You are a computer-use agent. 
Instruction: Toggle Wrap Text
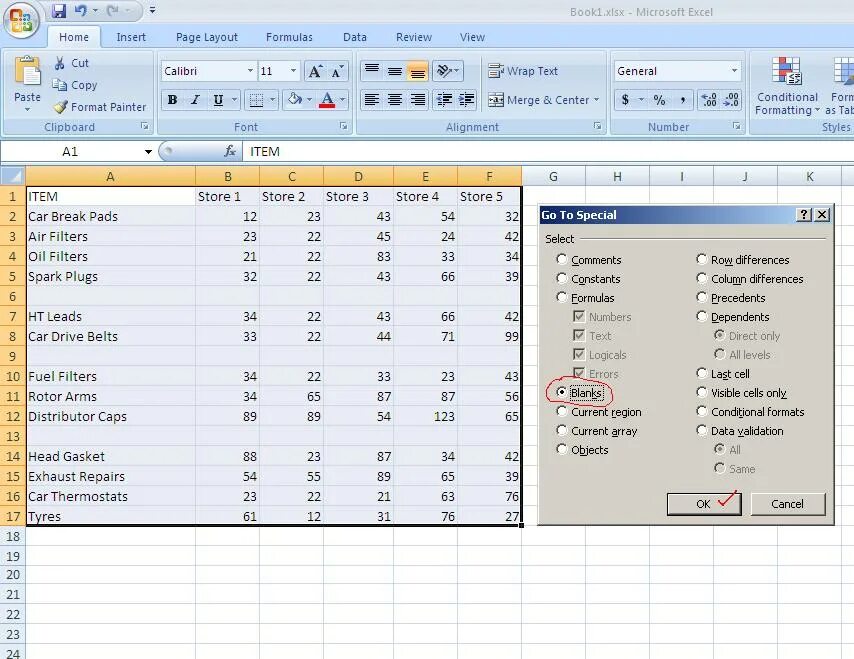523,71
